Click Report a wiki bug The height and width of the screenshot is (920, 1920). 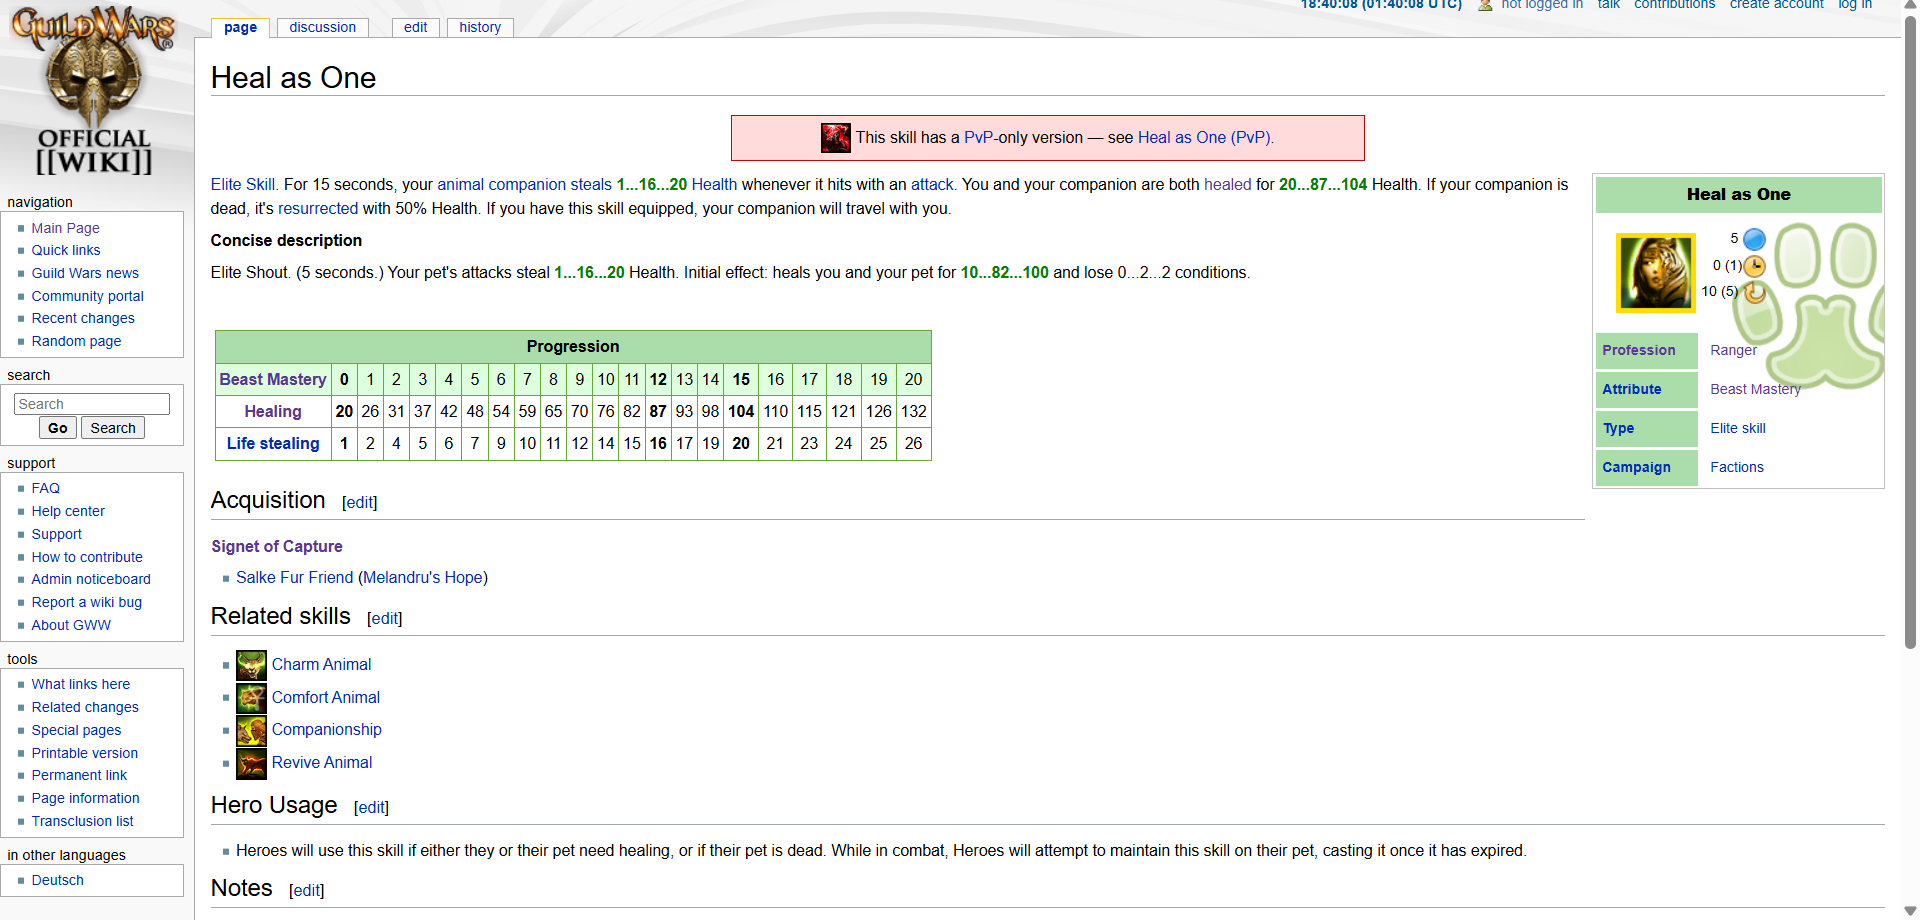[86, 602]
